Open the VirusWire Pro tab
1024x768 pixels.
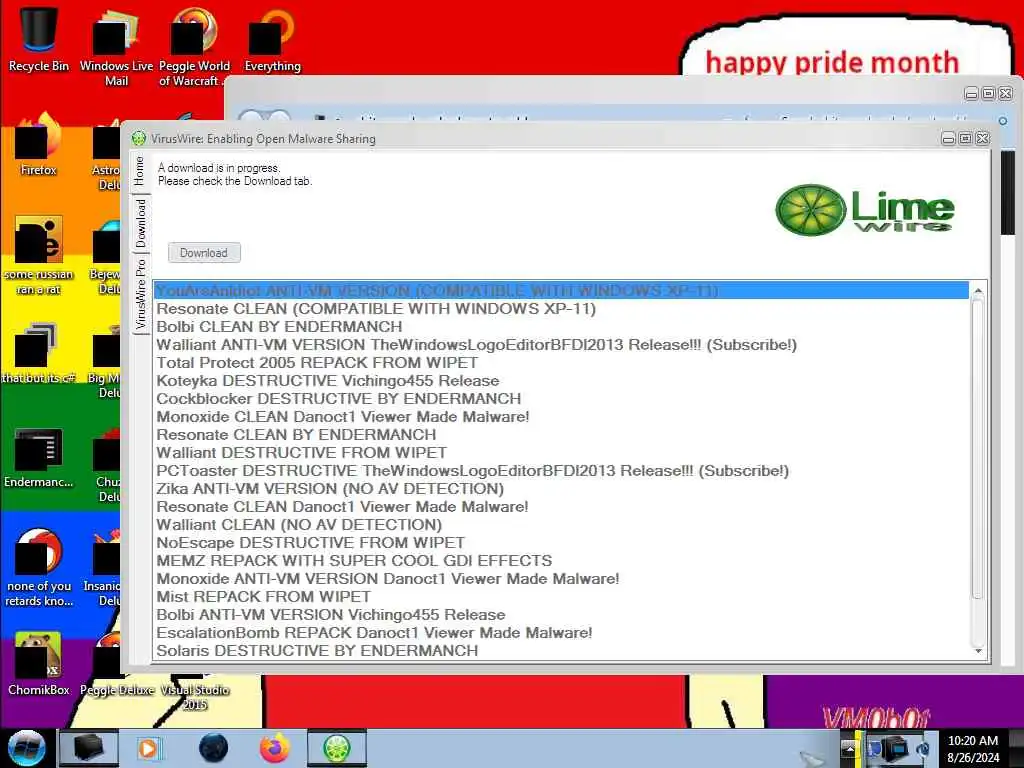point(141,293)
